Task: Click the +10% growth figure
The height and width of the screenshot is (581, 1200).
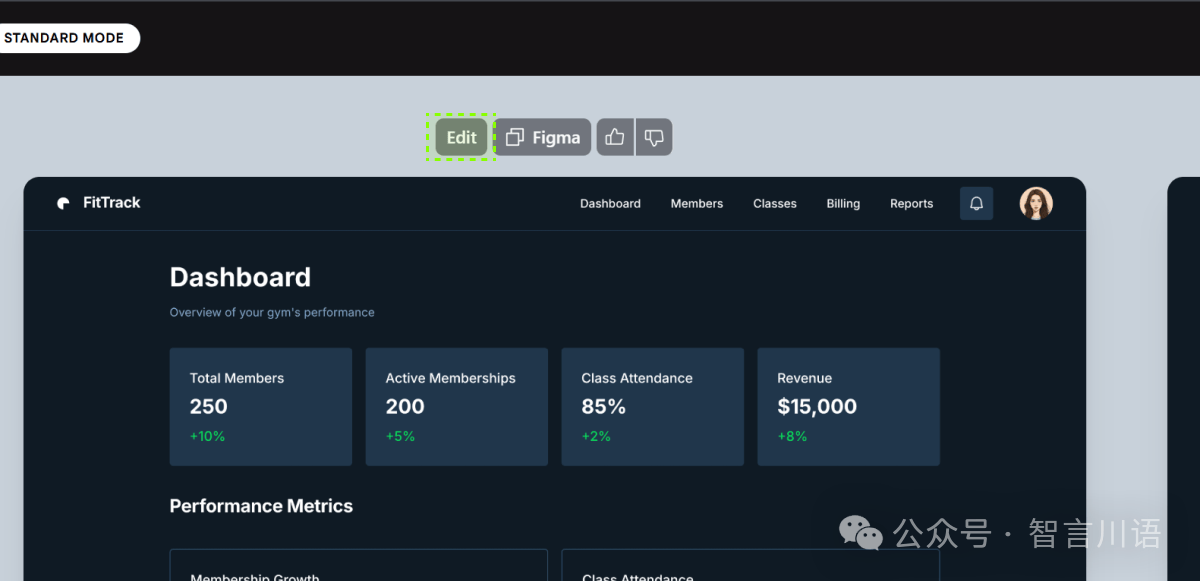Action: point(207,436)
